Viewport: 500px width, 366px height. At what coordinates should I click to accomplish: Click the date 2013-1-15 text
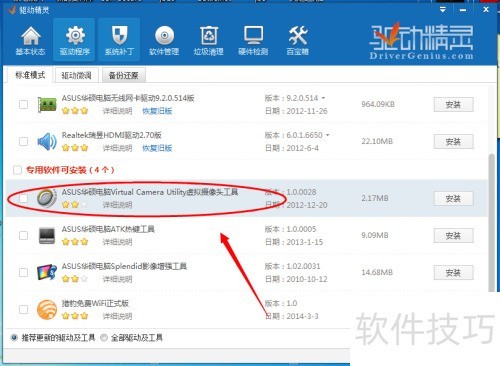305,242
